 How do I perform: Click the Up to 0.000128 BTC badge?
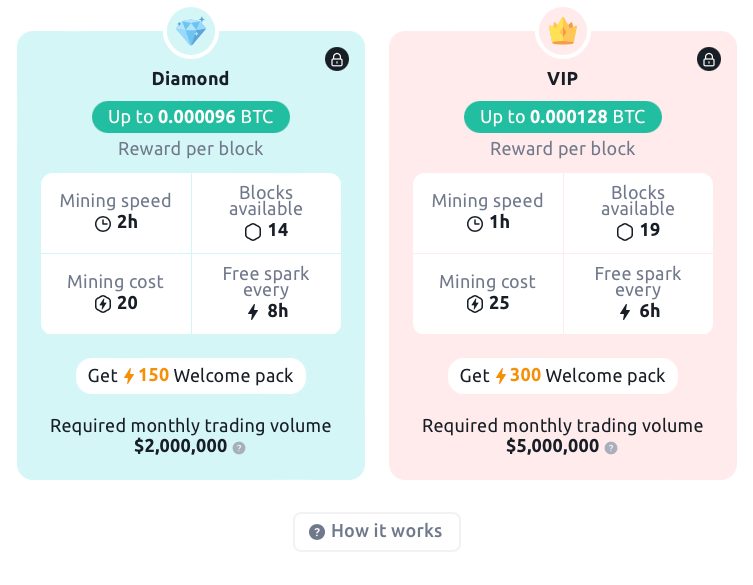click(x=563, y=117)
